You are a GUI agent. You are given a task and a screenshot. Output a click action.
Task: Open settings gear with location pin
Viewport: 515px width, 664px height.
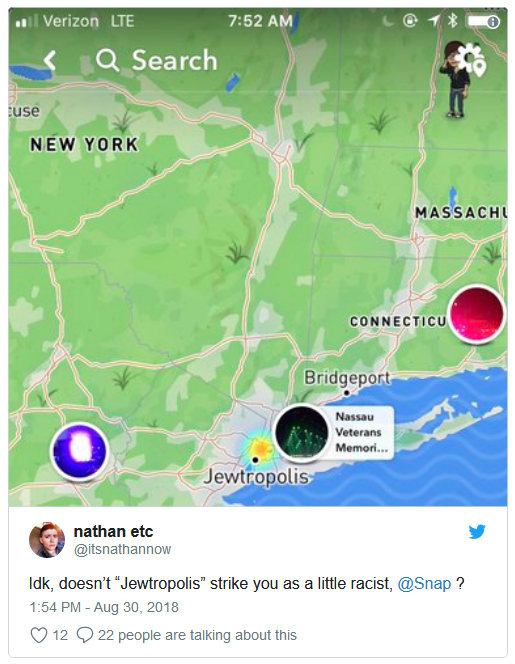pos(473,59)
